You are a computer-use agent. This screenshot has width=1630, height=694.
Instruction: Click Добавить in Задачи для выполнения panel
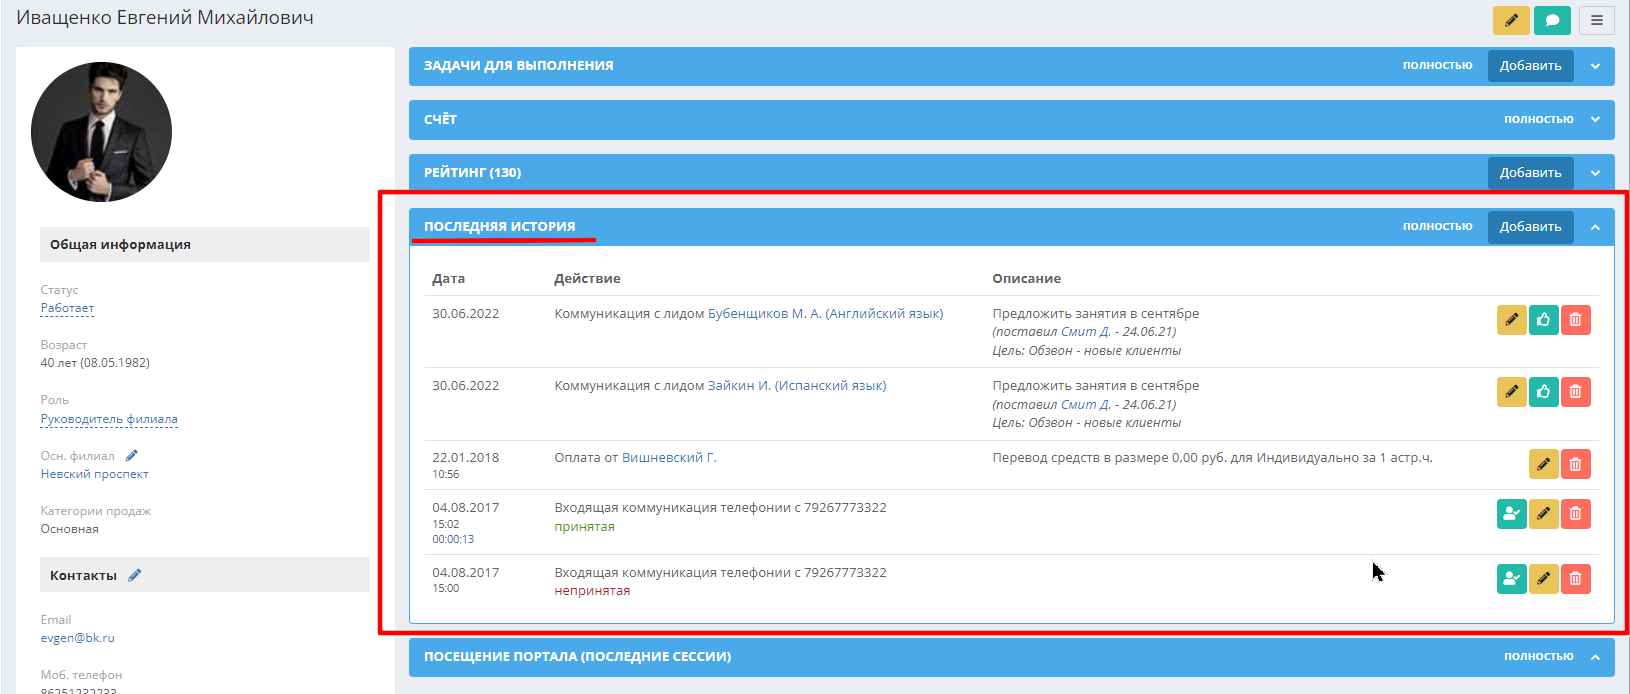[x=1530, y=66]
